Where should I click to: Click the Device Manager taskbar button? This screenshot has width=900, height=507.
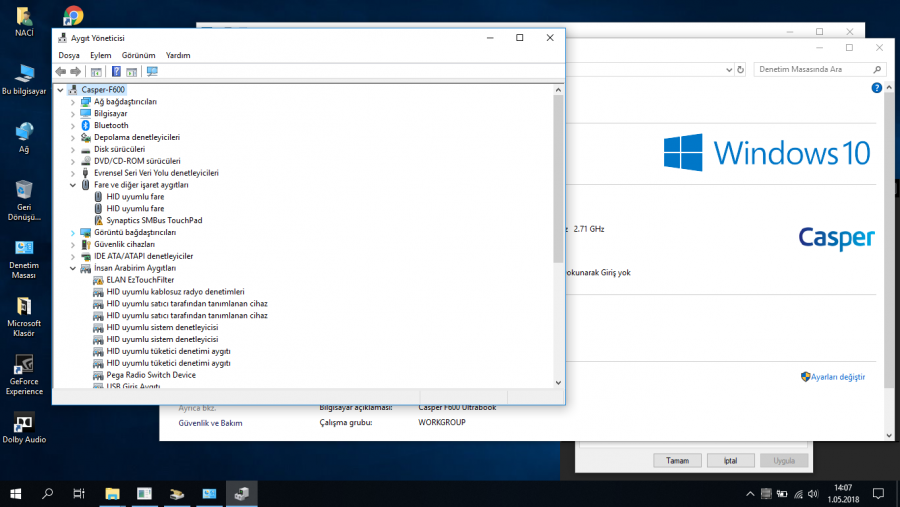242,494
